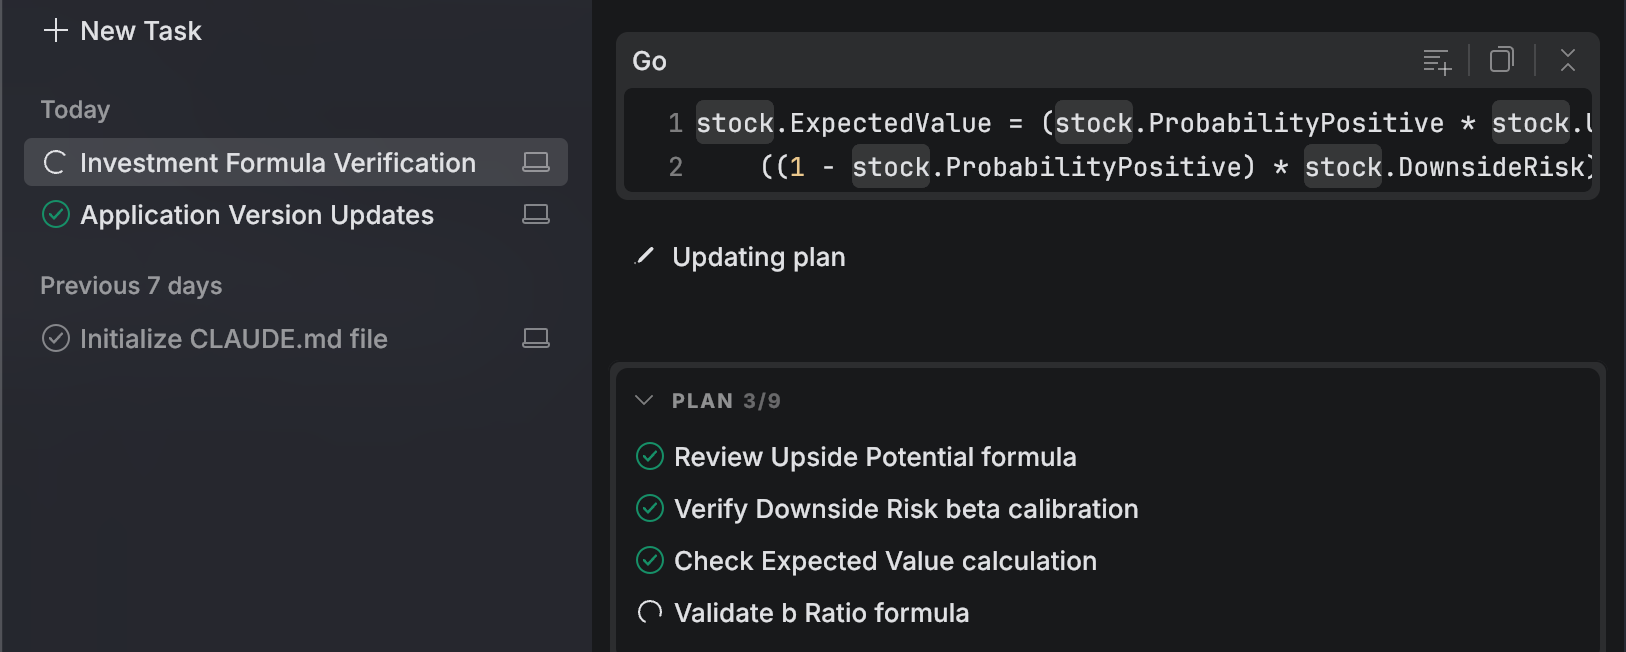This screenshot has height=652, width=1626.
Task: Click the laptop icon beside Investment Formula Verification
Action: [x=536, y=162]
